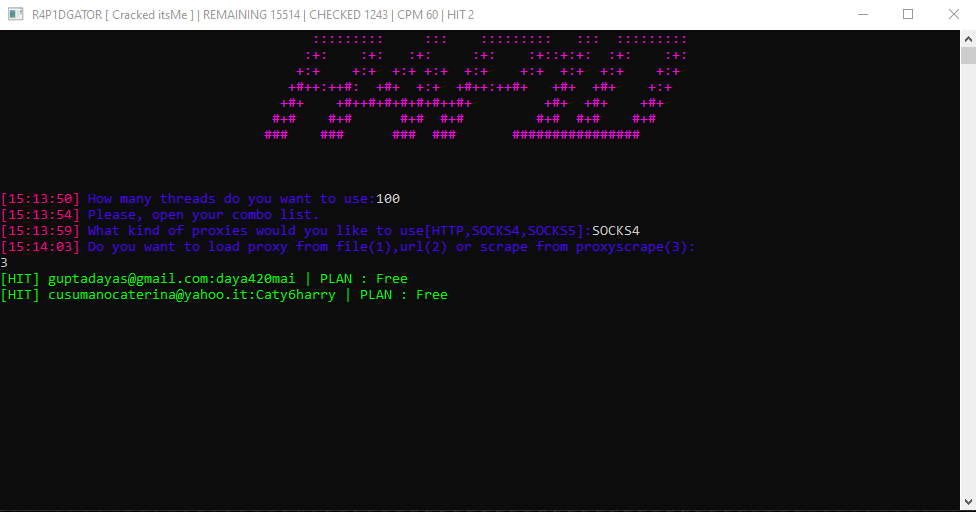The width and height of the screenshot is (976, 512).
Task: Click 'CPM 60' in the title bar
Action: click(x=418, y=14)
